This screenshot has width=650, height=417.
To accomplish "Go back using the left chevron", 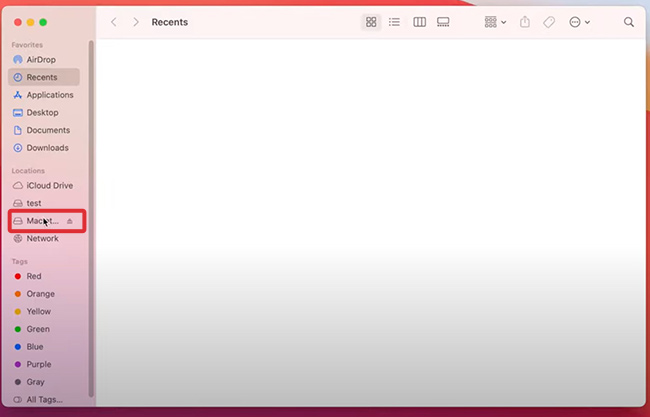I will pyautogui.click(x=114, y=22).
